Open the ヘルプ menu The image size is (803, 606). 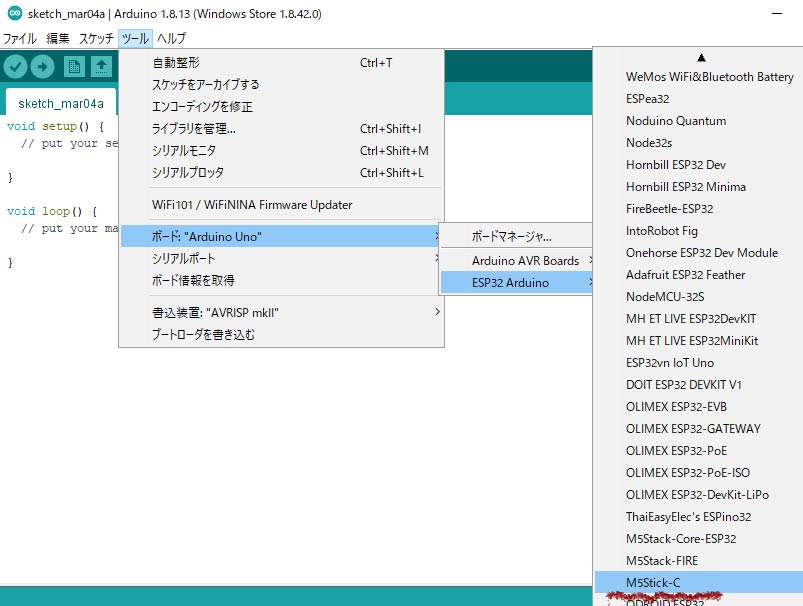point(171,38)
